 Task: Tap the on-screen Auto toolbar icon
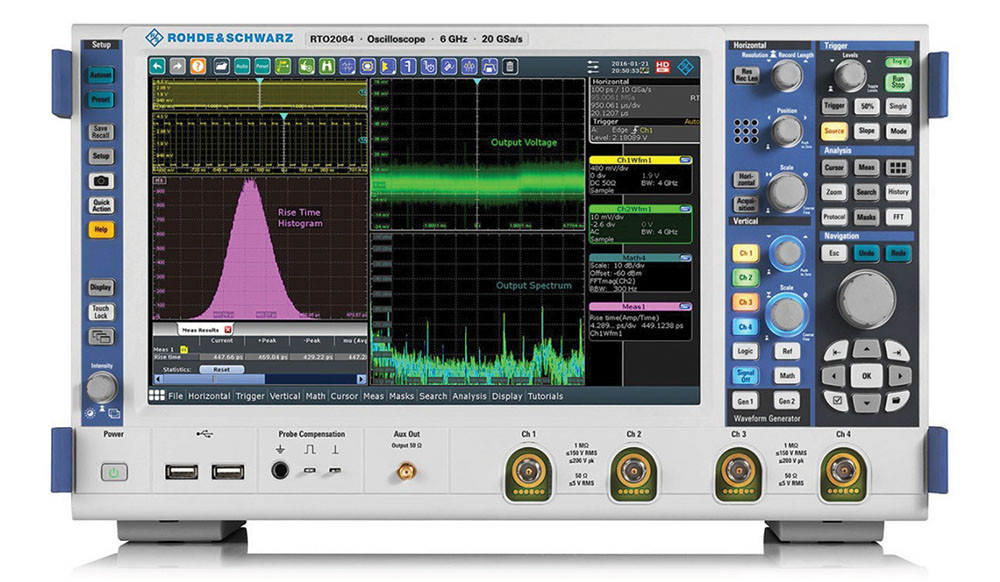click(242, 66)
